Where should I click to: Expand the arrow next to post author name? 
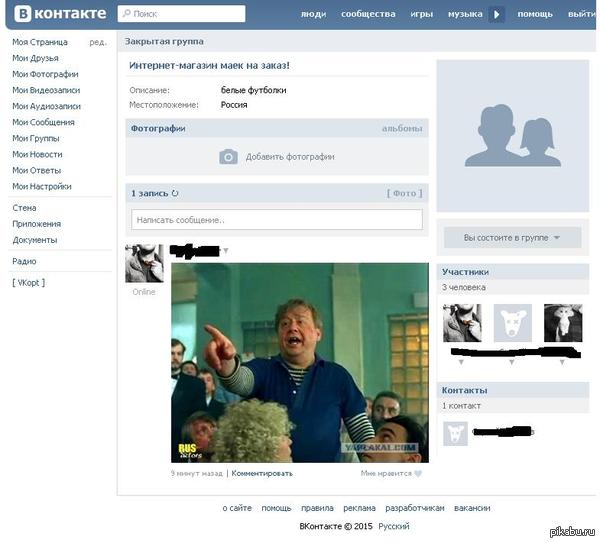tap(226, 251)
